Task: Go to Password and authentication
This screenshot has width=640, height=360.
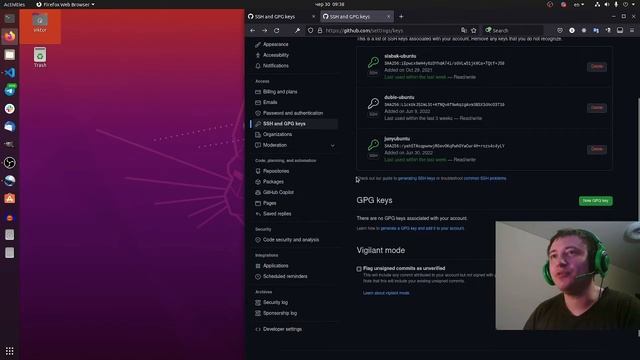Action: click(x=293, y=113)
